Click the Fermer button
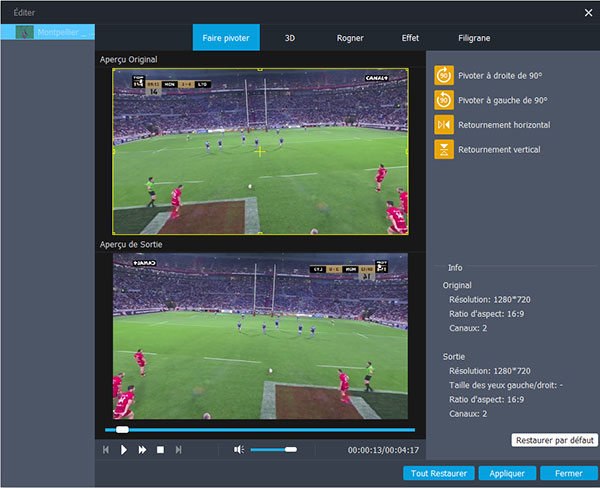The height and width of the screenshot is (488, 600). (568, 473)
